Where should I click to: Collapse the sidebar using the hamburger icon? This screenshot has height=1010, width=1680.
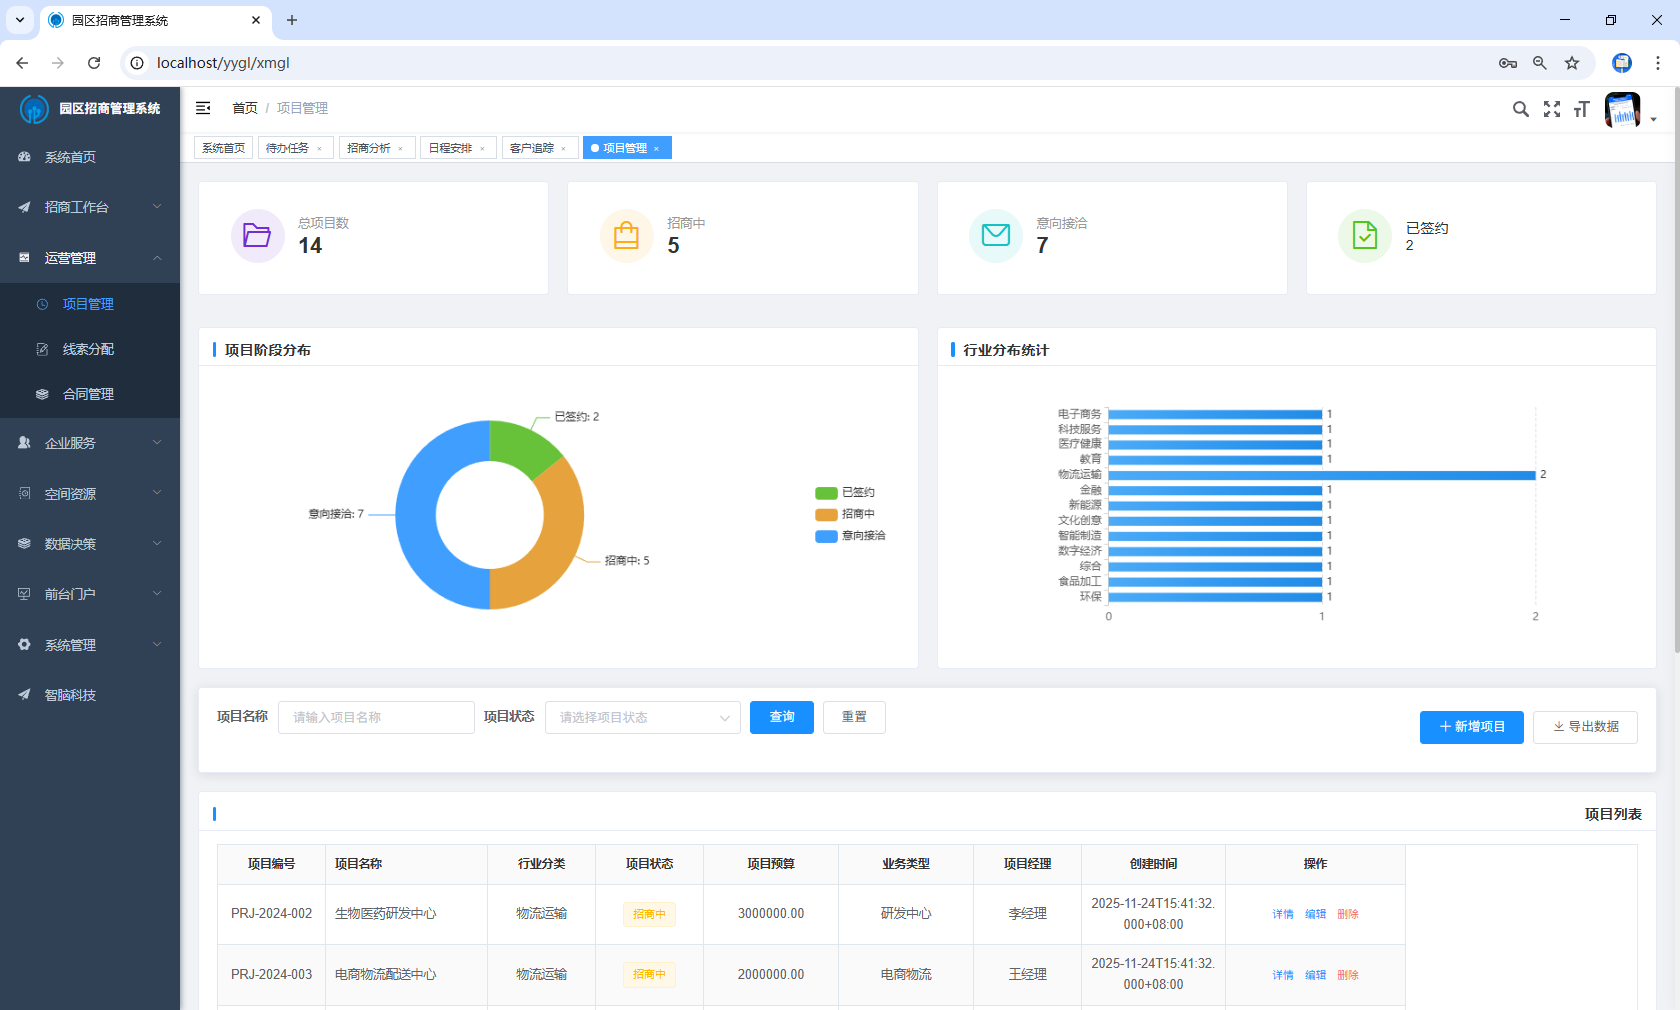tap(203, 108)
